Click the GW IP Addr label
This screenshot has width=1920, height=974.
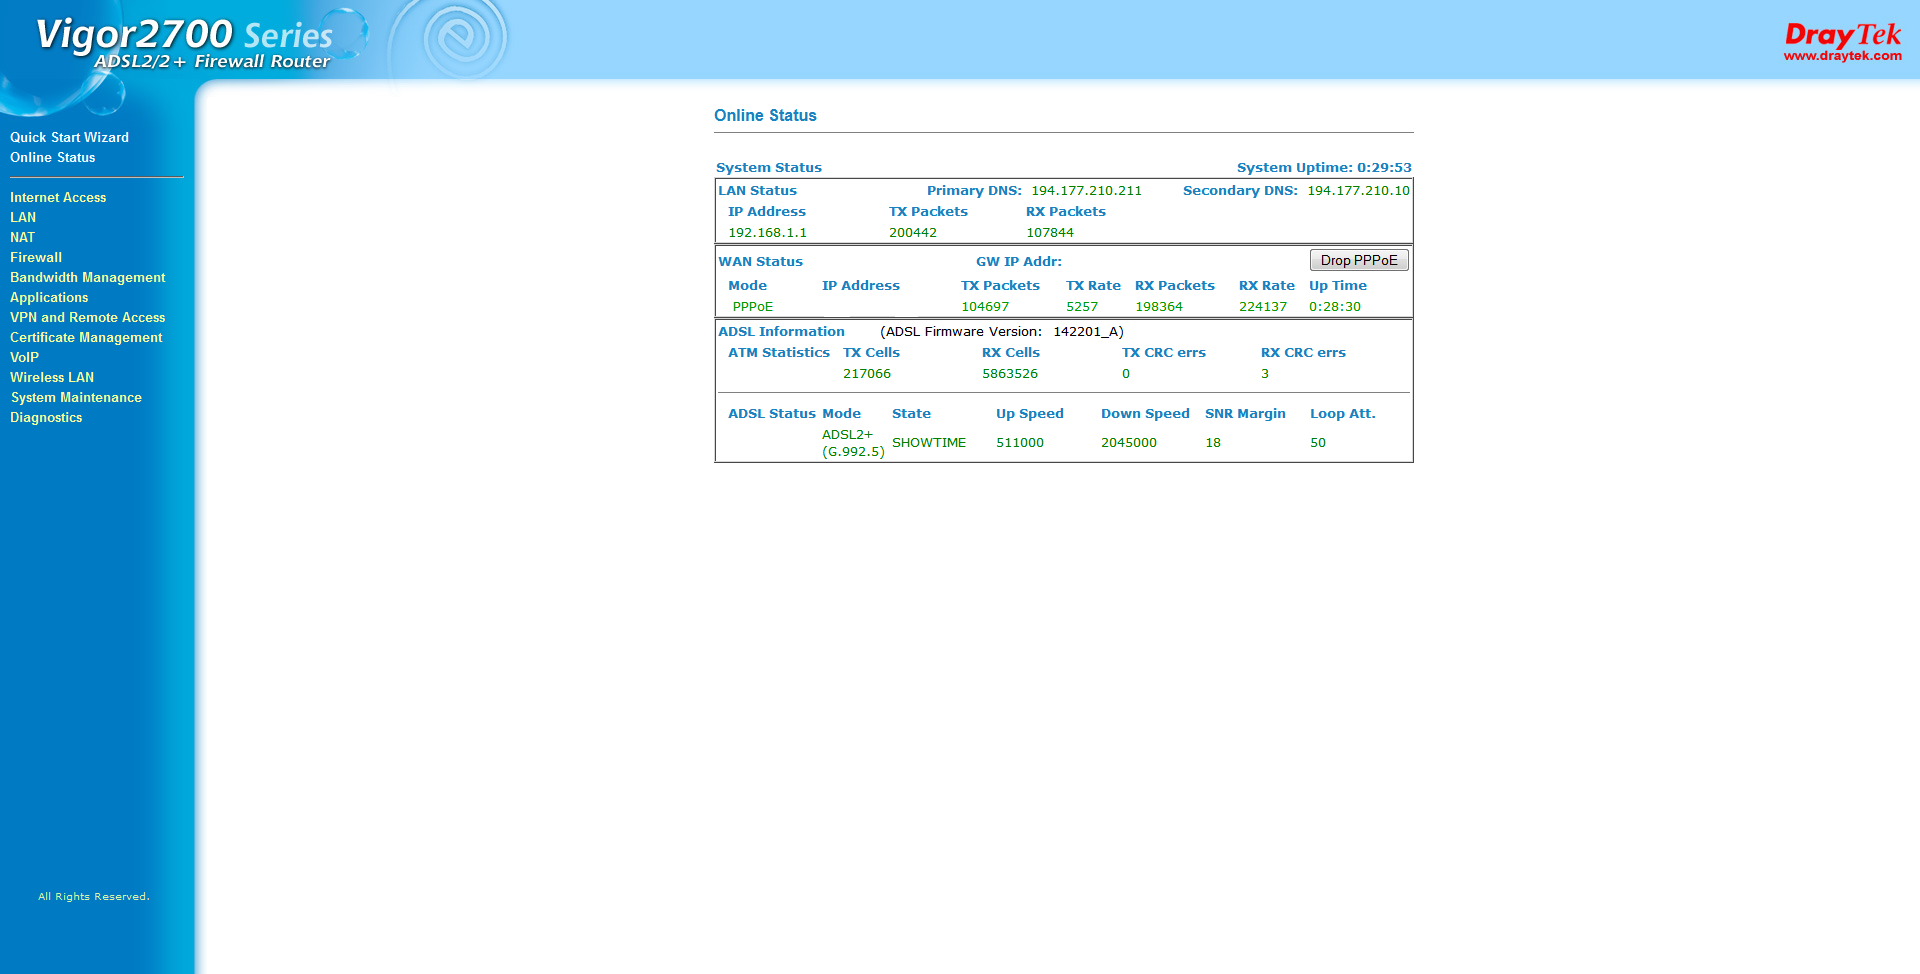(1019, 262)
